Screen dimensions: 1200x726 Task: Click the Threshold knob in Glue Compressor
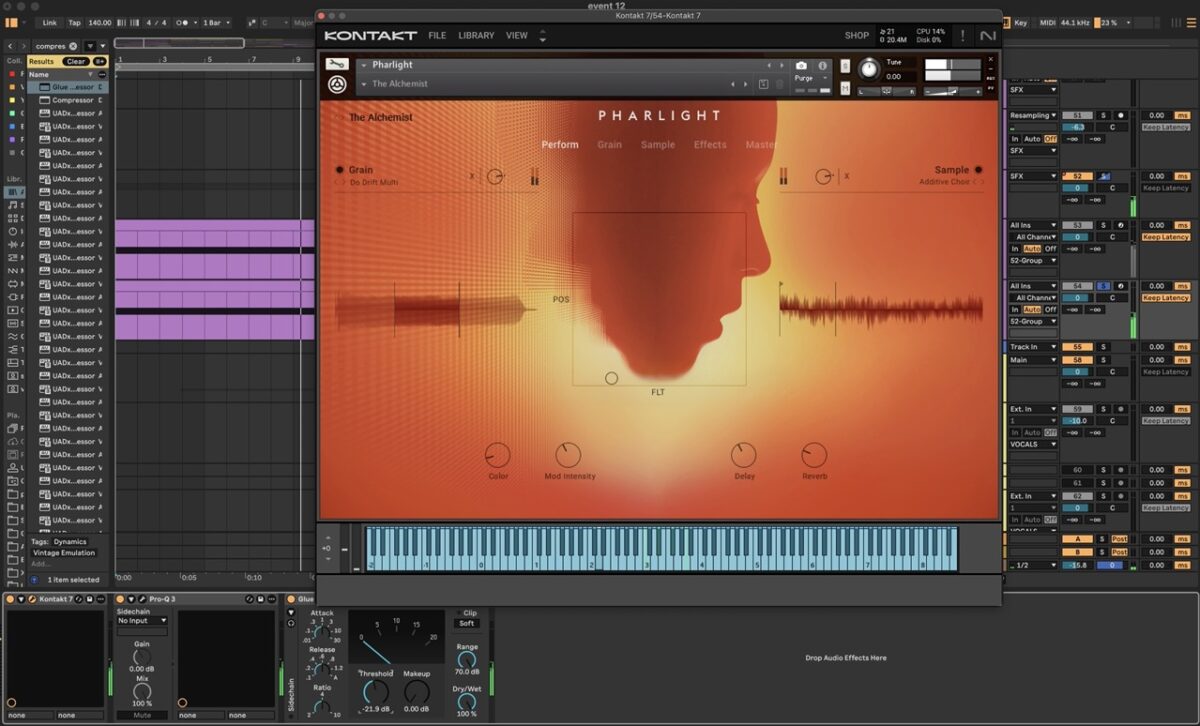point(375,691)
